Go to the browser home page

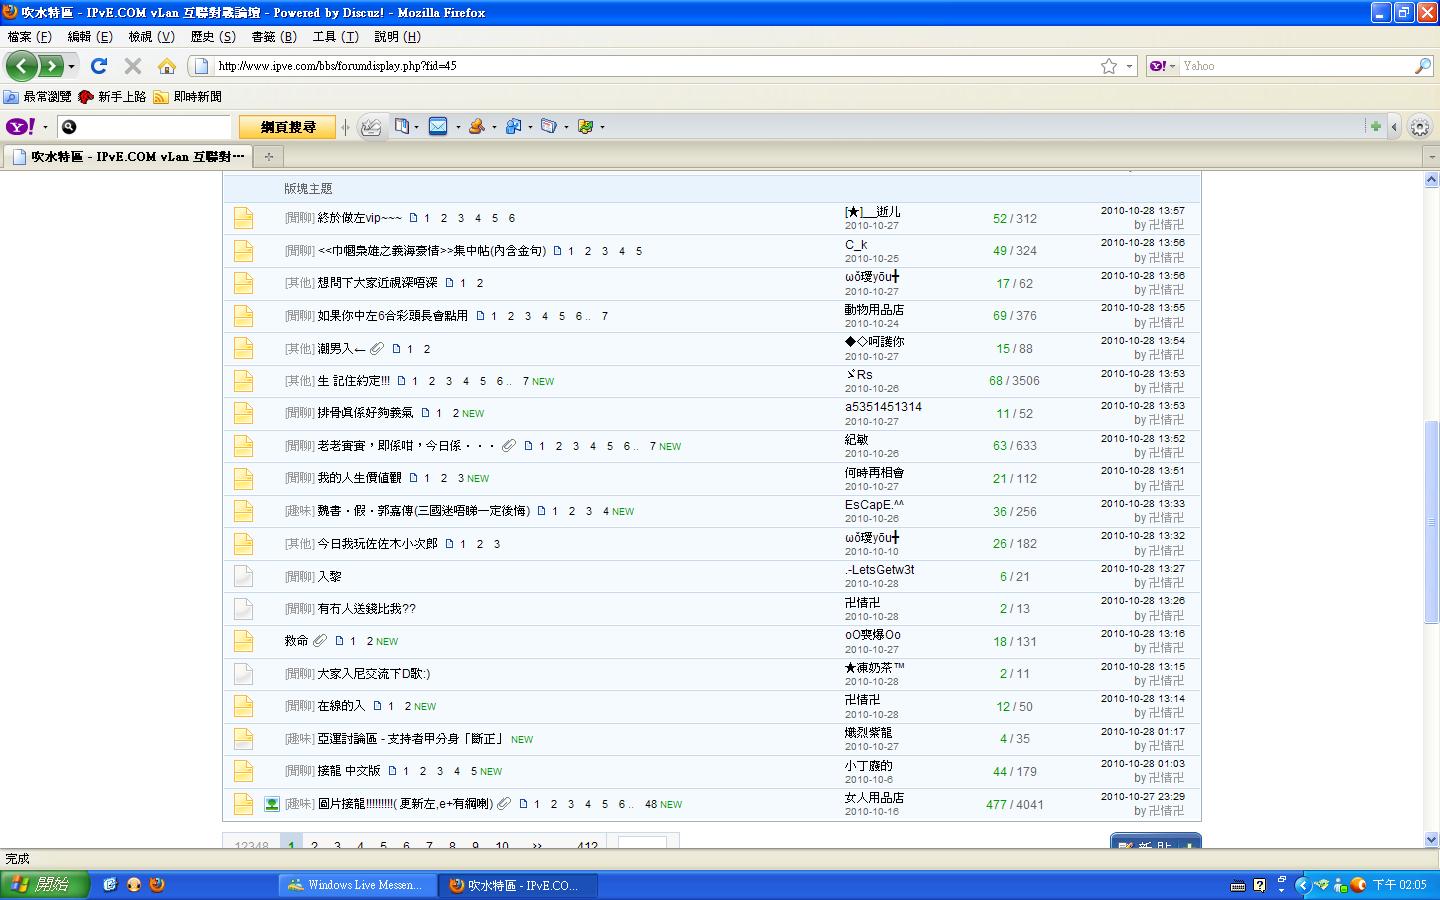point(167,66)
